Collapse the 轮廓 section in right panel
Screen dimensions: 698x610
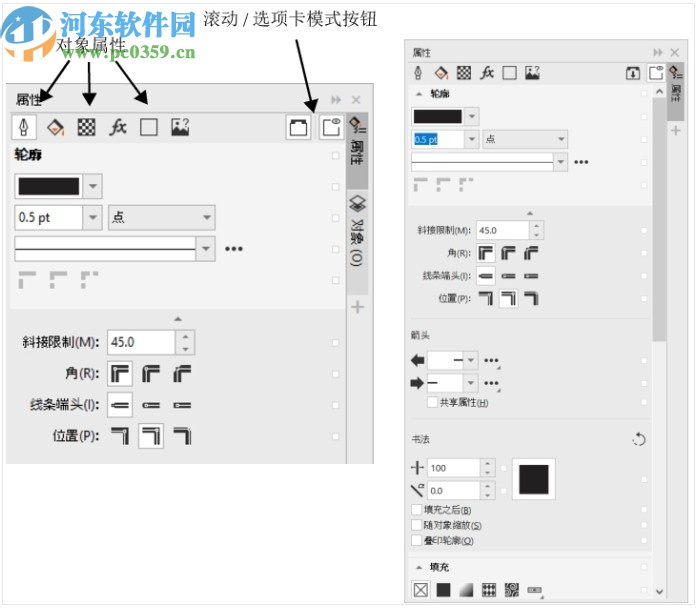pos(418,94)
